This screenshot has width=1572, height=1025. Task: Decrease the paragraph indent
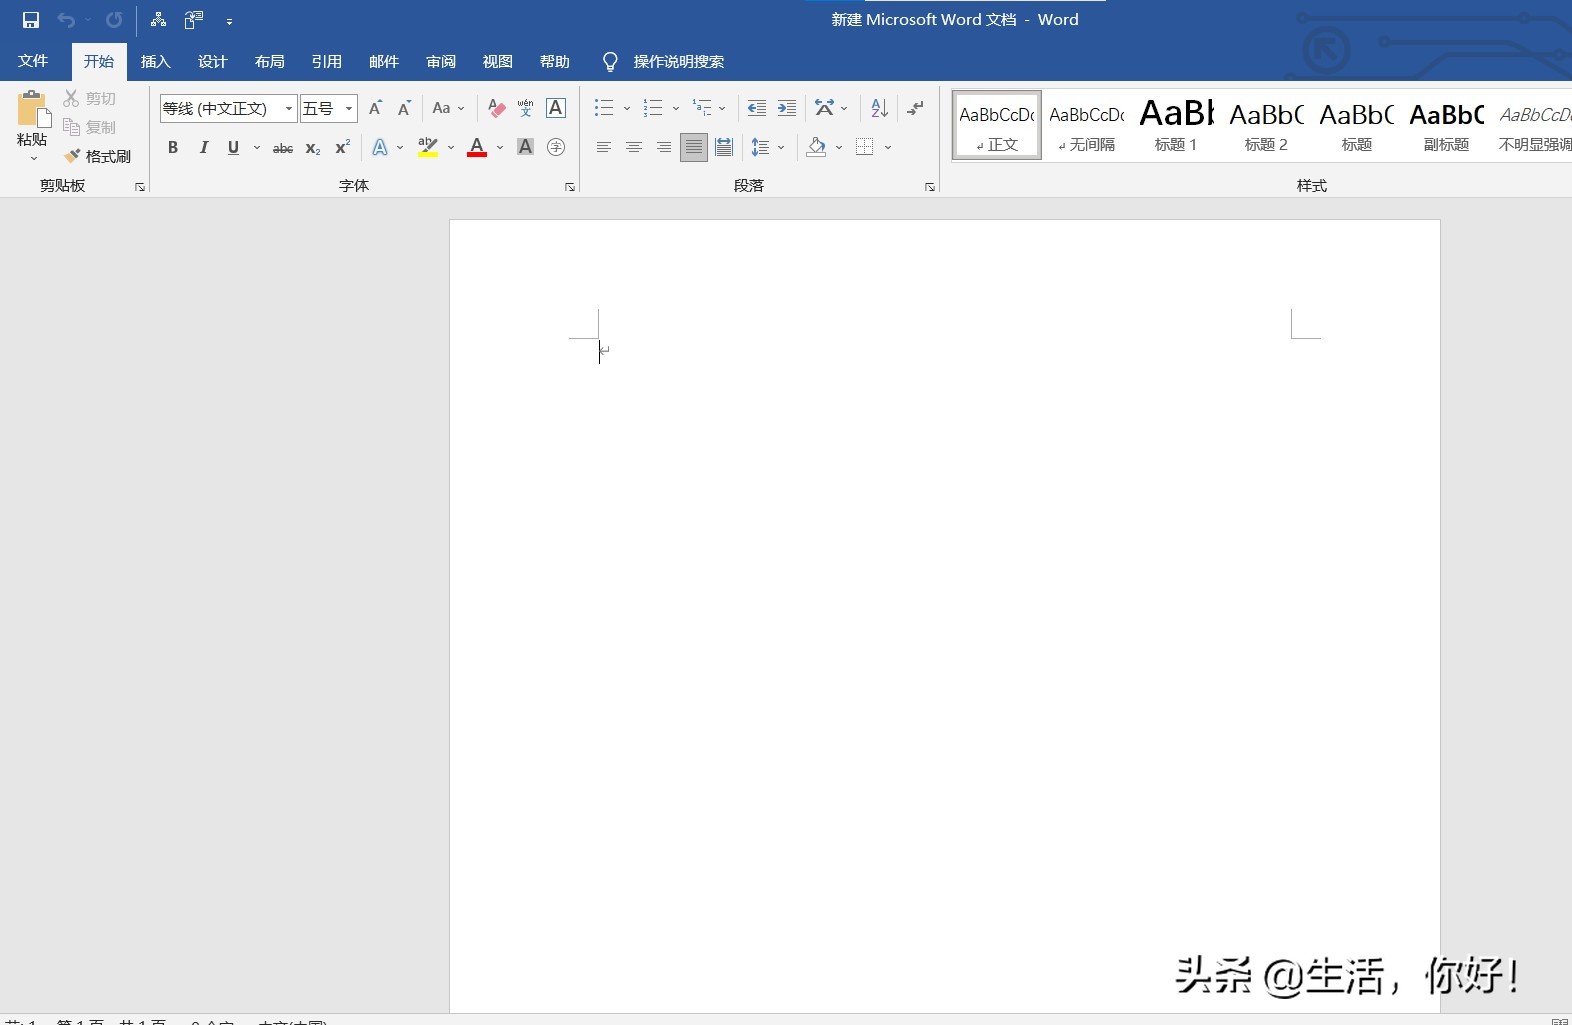pyautogui.click(x=757, y=108)
